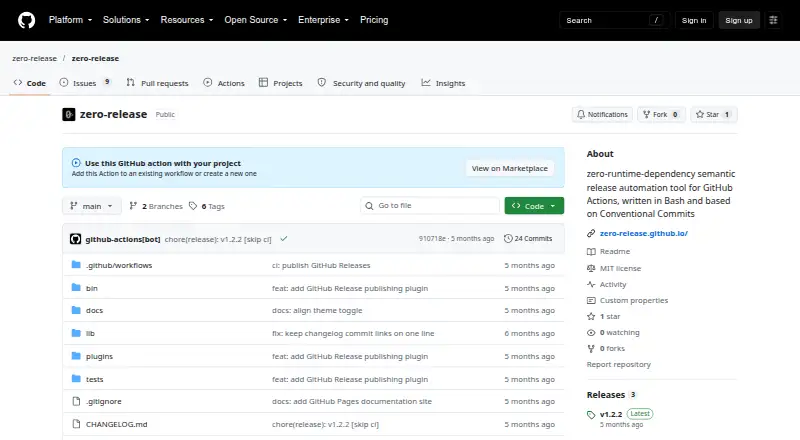Open the zero-release organization breadcrumb link
This screenshot has width=800, height=440.
[x=35, y=58]
